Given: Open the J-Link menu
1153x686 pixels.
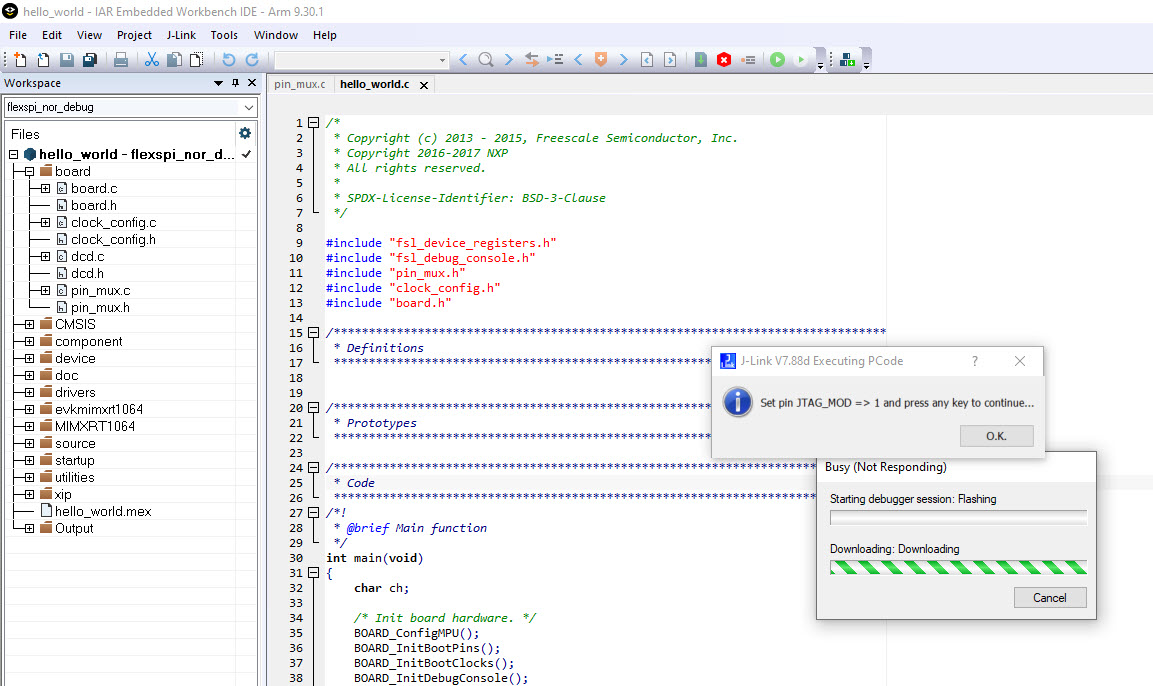Looking at the screenshot, I should click(181, 35).
